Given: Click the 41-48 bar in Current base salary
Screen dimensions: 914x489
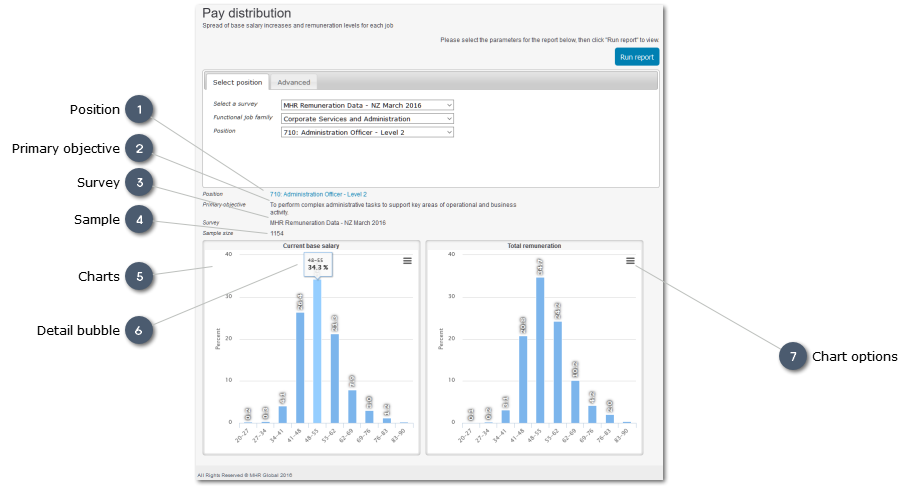Looking at the screenshot, I should point(300,368).
